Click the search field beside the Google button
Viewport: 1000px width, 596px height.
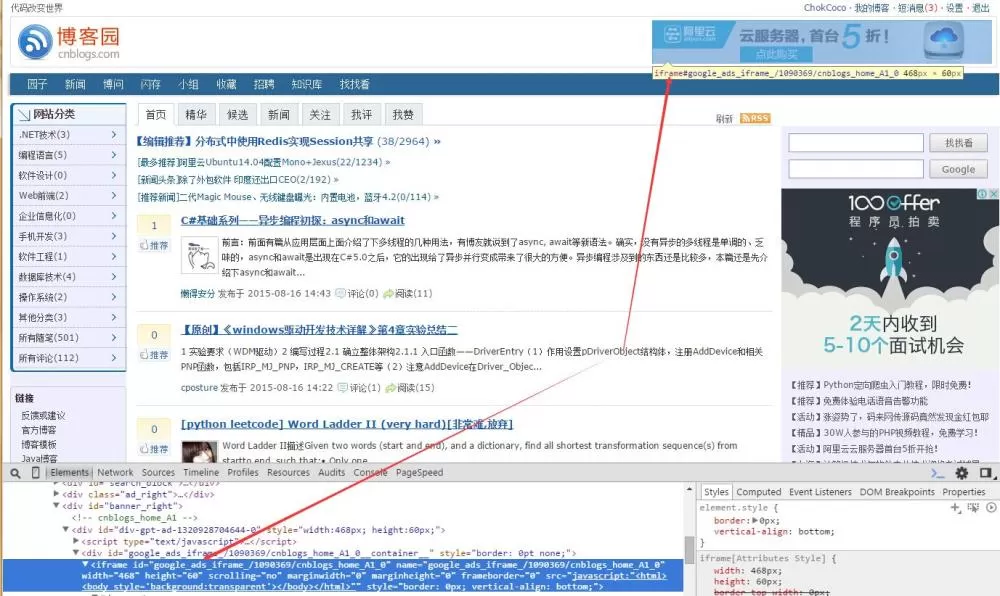click(x=856, y=169)
